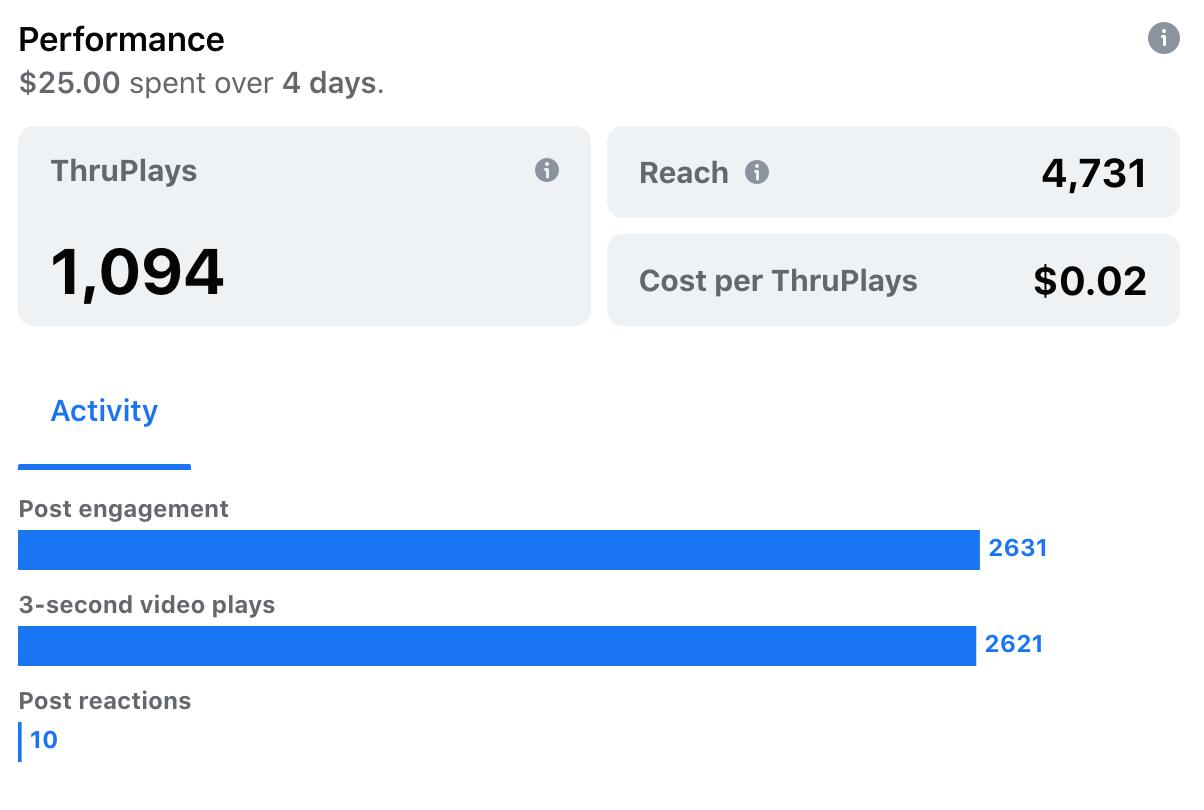Image resolution: width=1204 pixels, height=810 pixels.
Task: Click the Performance heading
Action: 121,39
